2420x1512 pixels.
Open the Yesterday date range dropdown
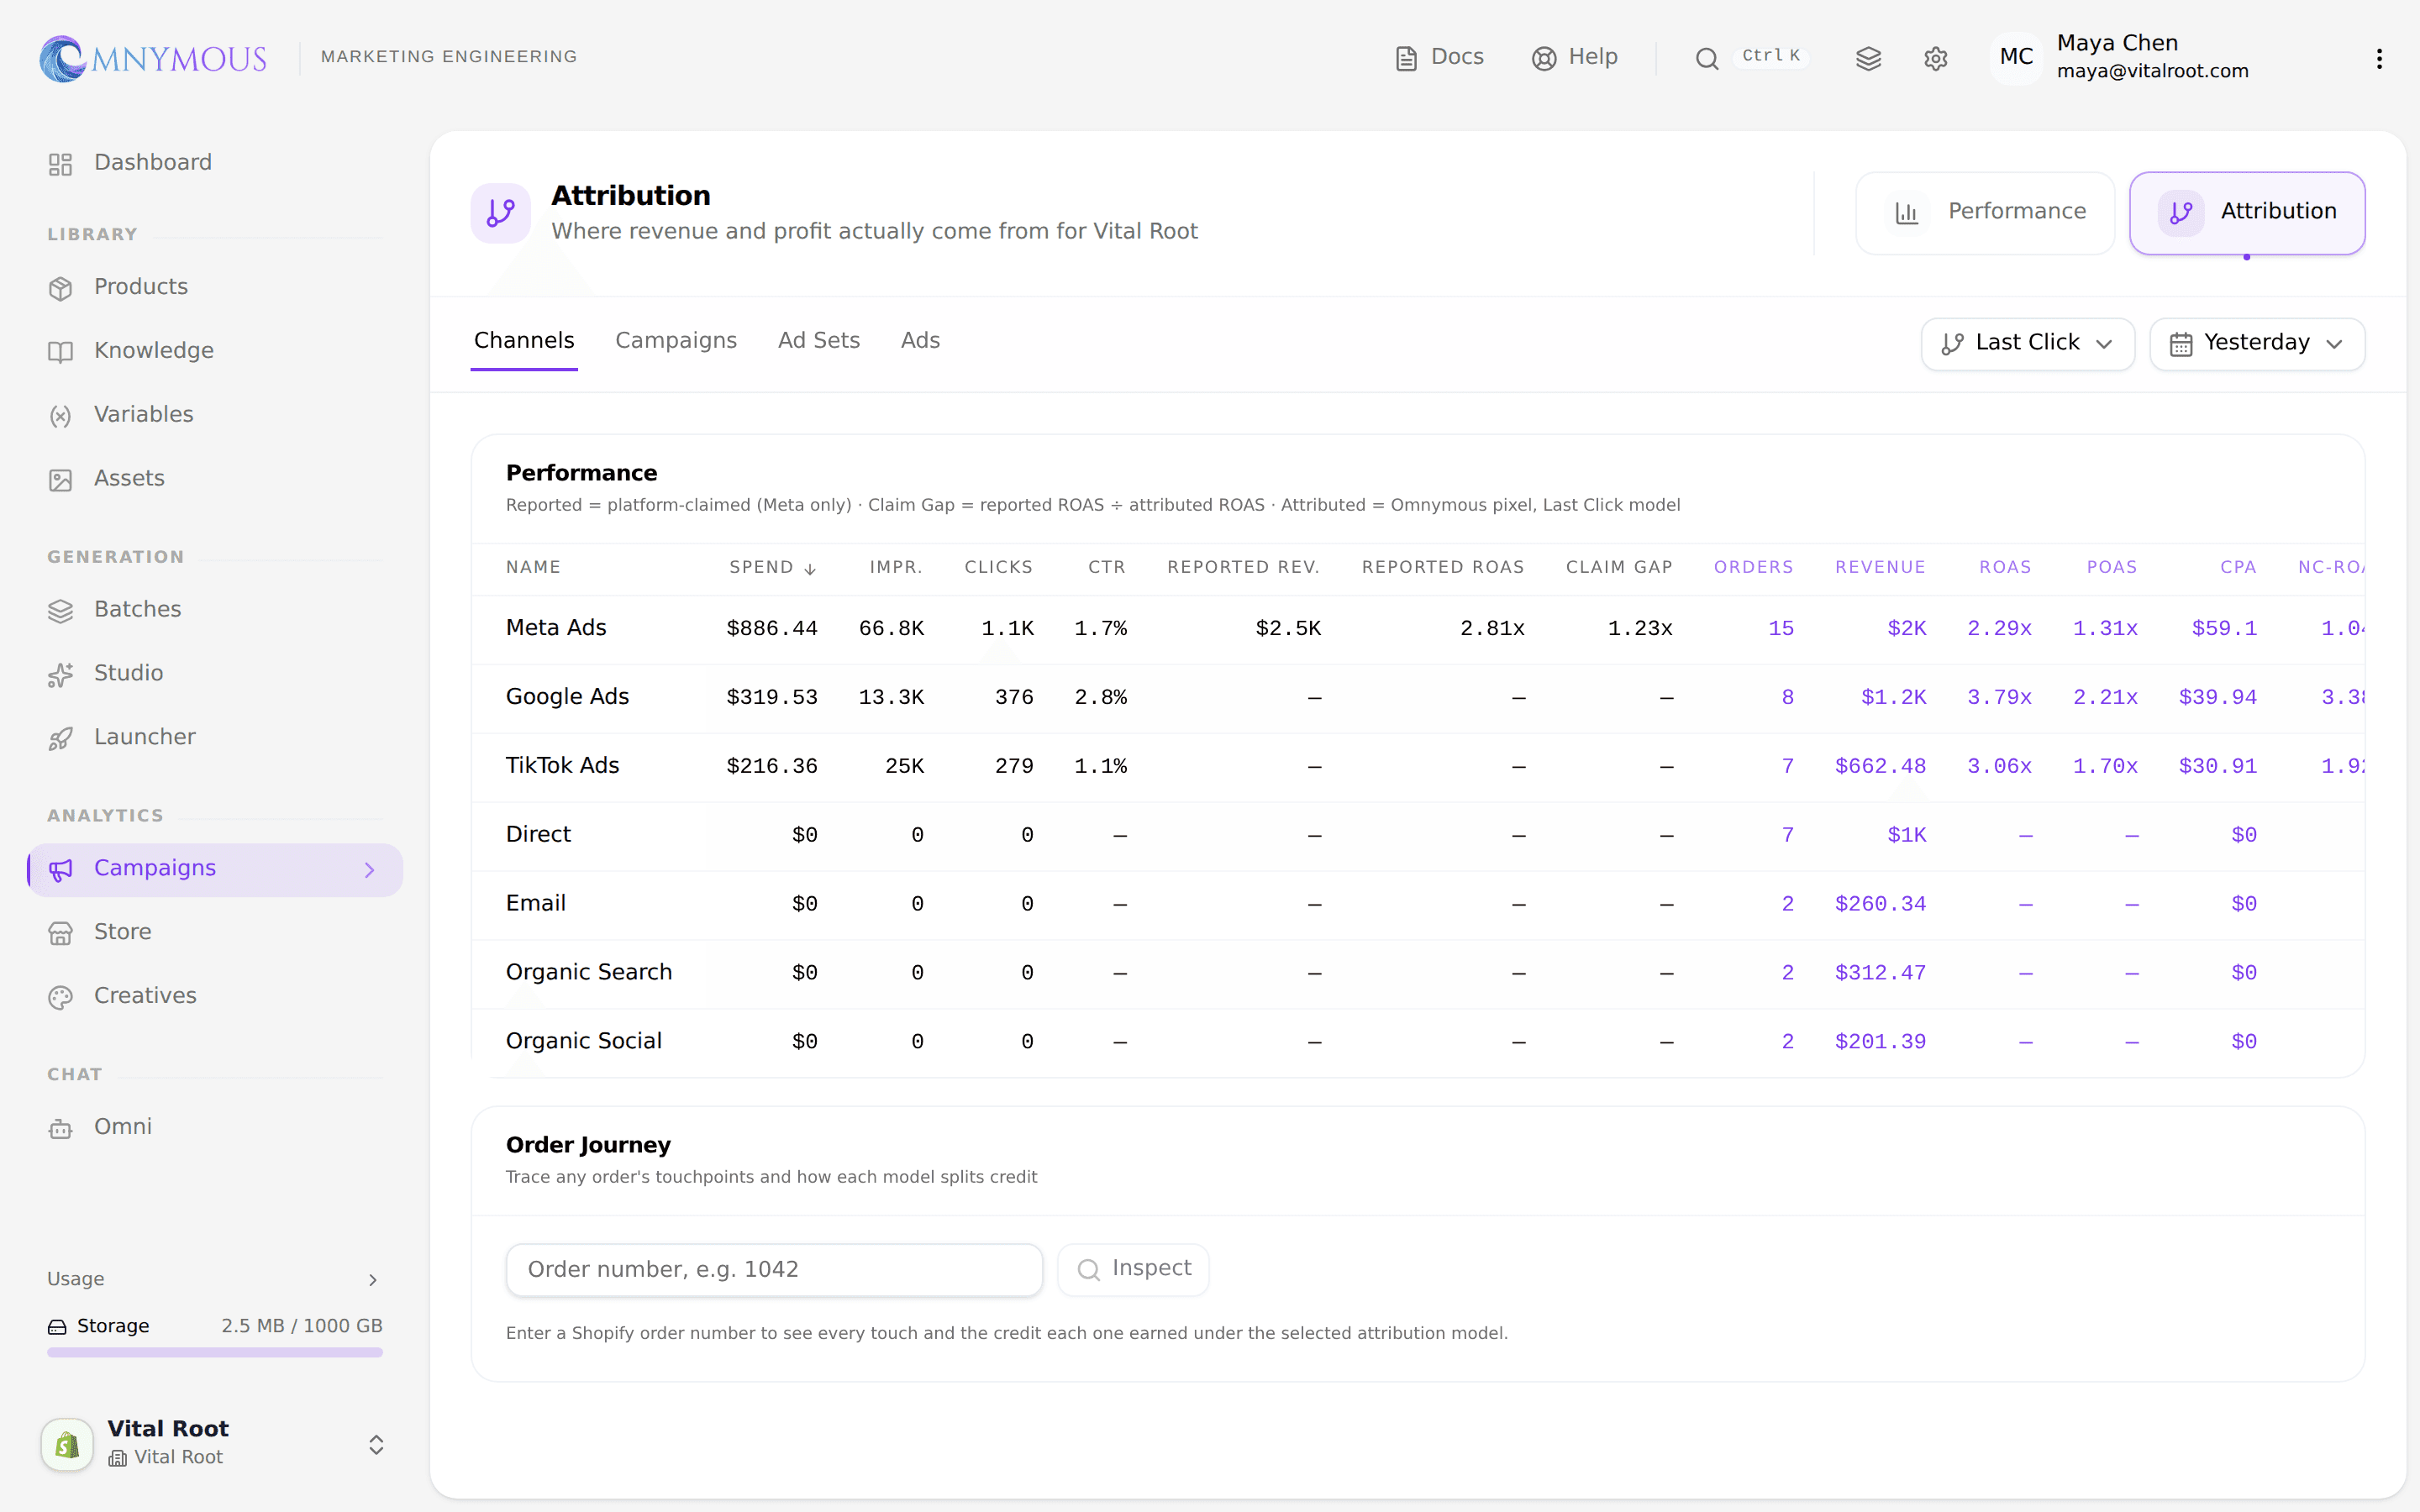[x=2256, y=344]
